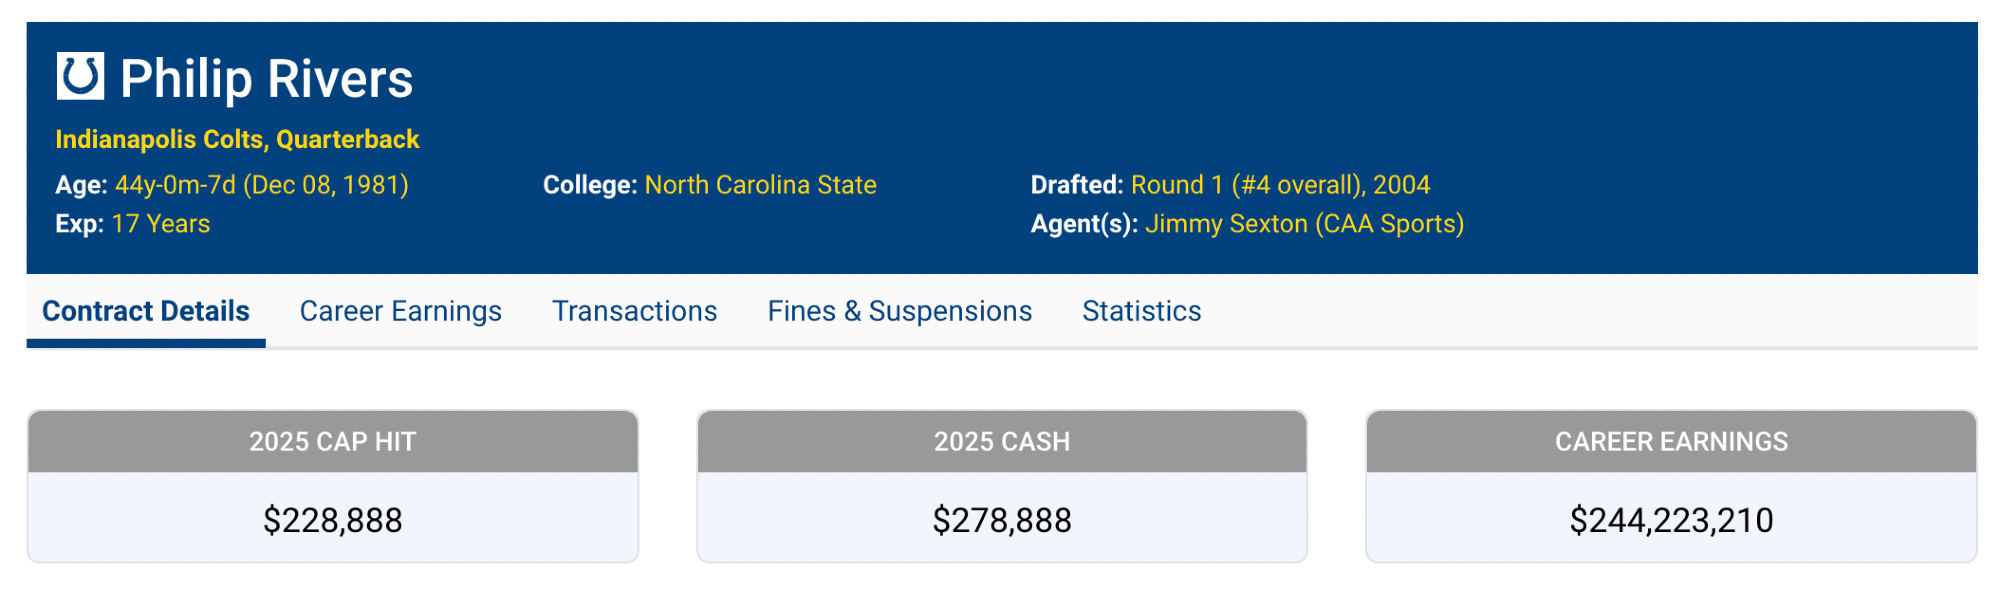Select the Contract Details tab
The image size is (2000, 590).
[x=146, y=311]
